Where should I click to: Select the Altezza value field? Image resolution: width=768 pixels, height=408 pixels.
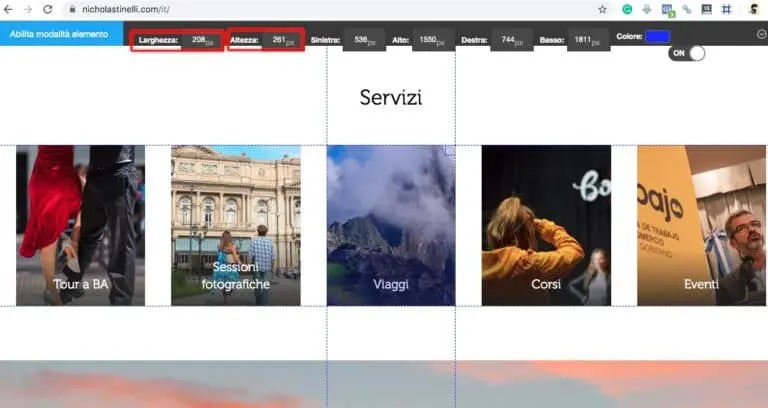pos(283,40)
